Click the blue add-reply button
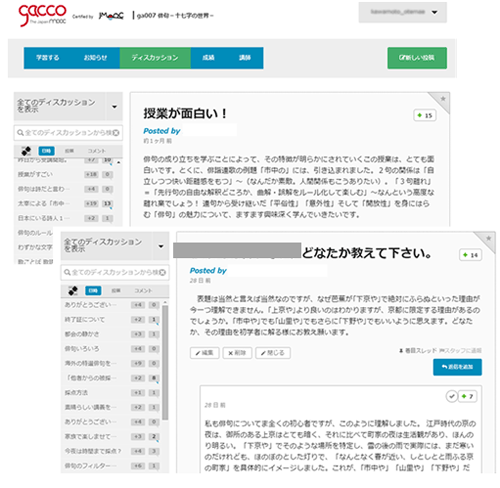The image size is (500, 488). (x=457, y=367)
